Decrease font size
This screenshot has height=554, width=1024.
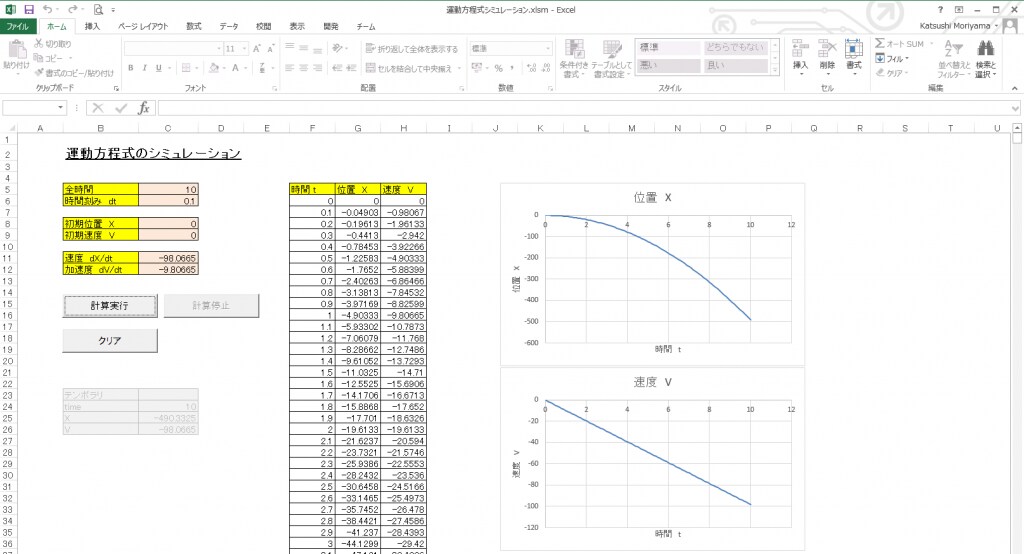click(270, 48)
